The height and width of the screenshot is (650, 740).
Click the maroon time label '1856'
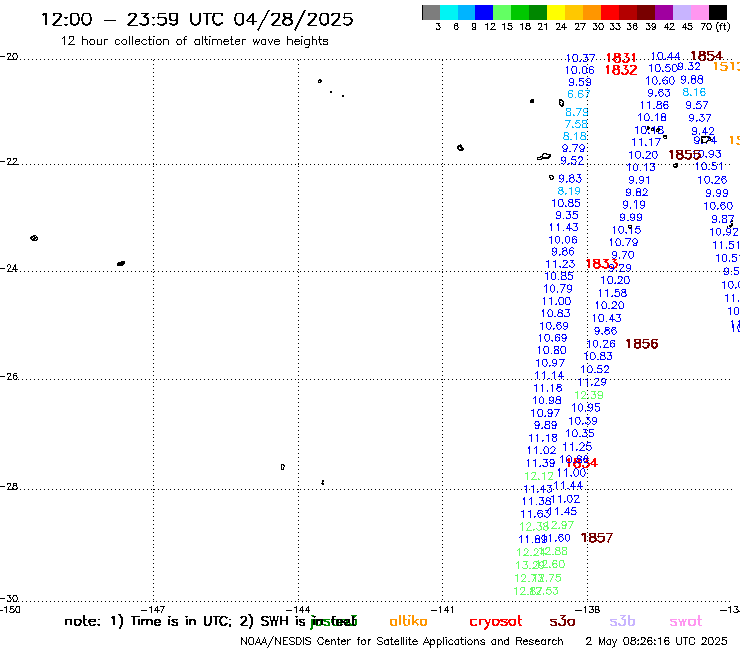(641, 344)
